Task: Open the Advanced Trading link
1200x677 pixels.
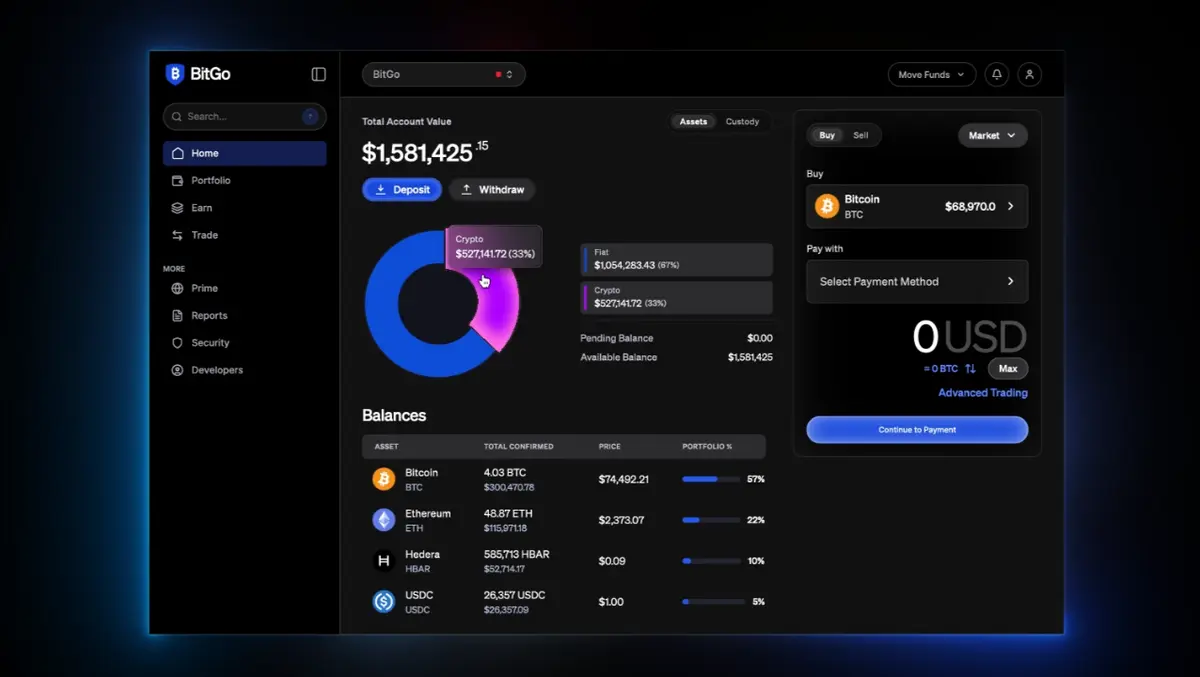Action: coord(983,393)
